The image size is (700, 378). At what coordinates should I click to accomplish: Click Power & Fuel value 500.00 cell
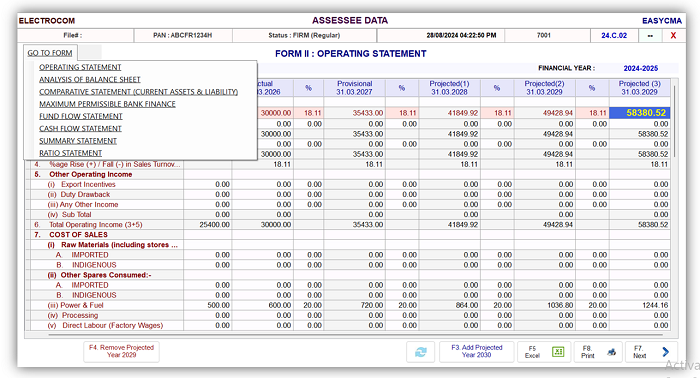pos(208,305)
